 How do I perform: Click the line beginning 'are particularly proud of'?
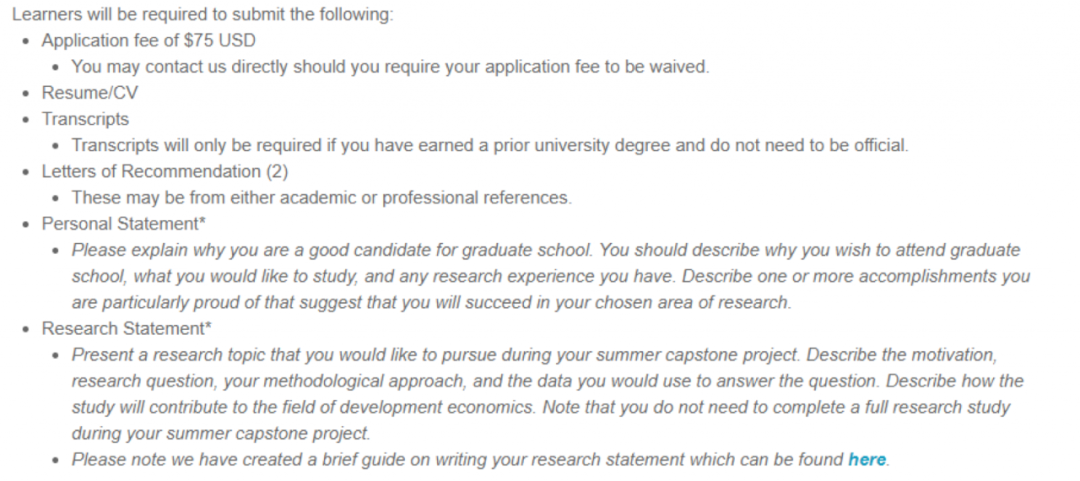click(x=430, y=302)
